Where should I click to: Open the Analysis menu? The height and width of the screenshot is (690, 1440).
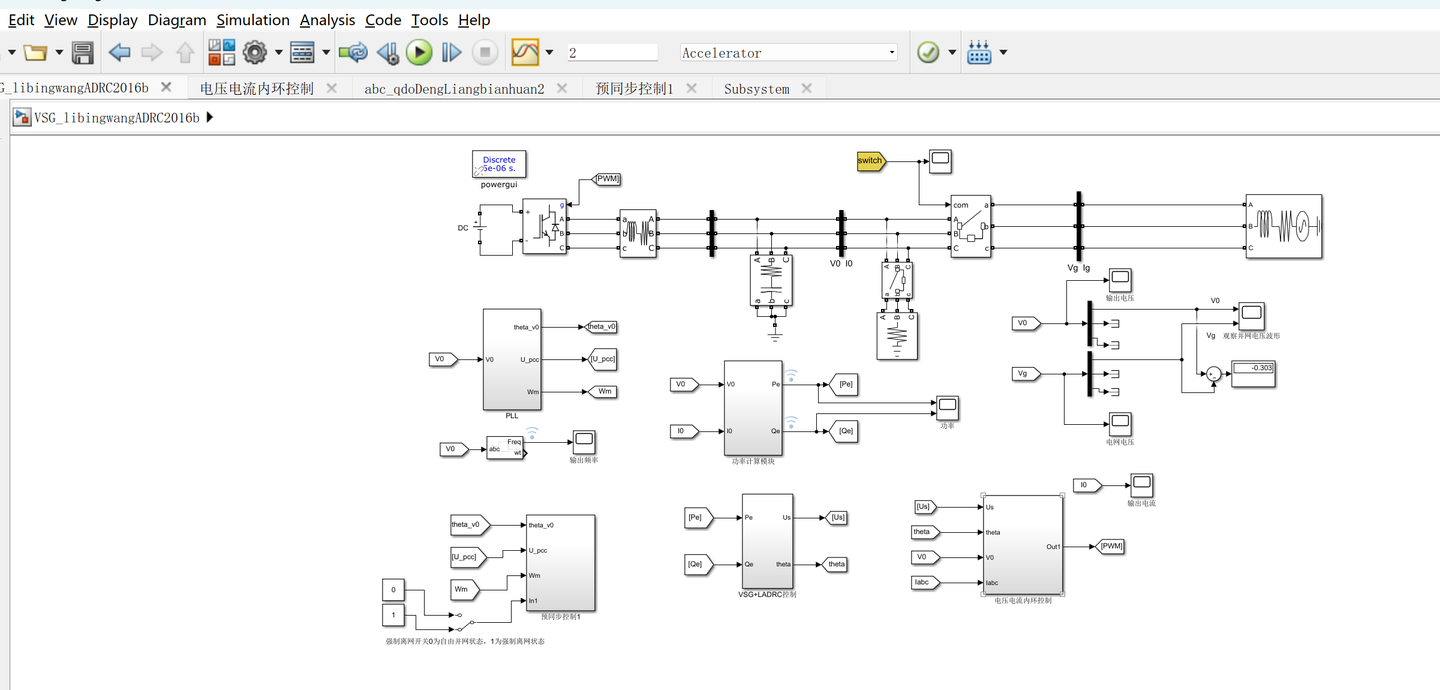click(x=327, y=20)
